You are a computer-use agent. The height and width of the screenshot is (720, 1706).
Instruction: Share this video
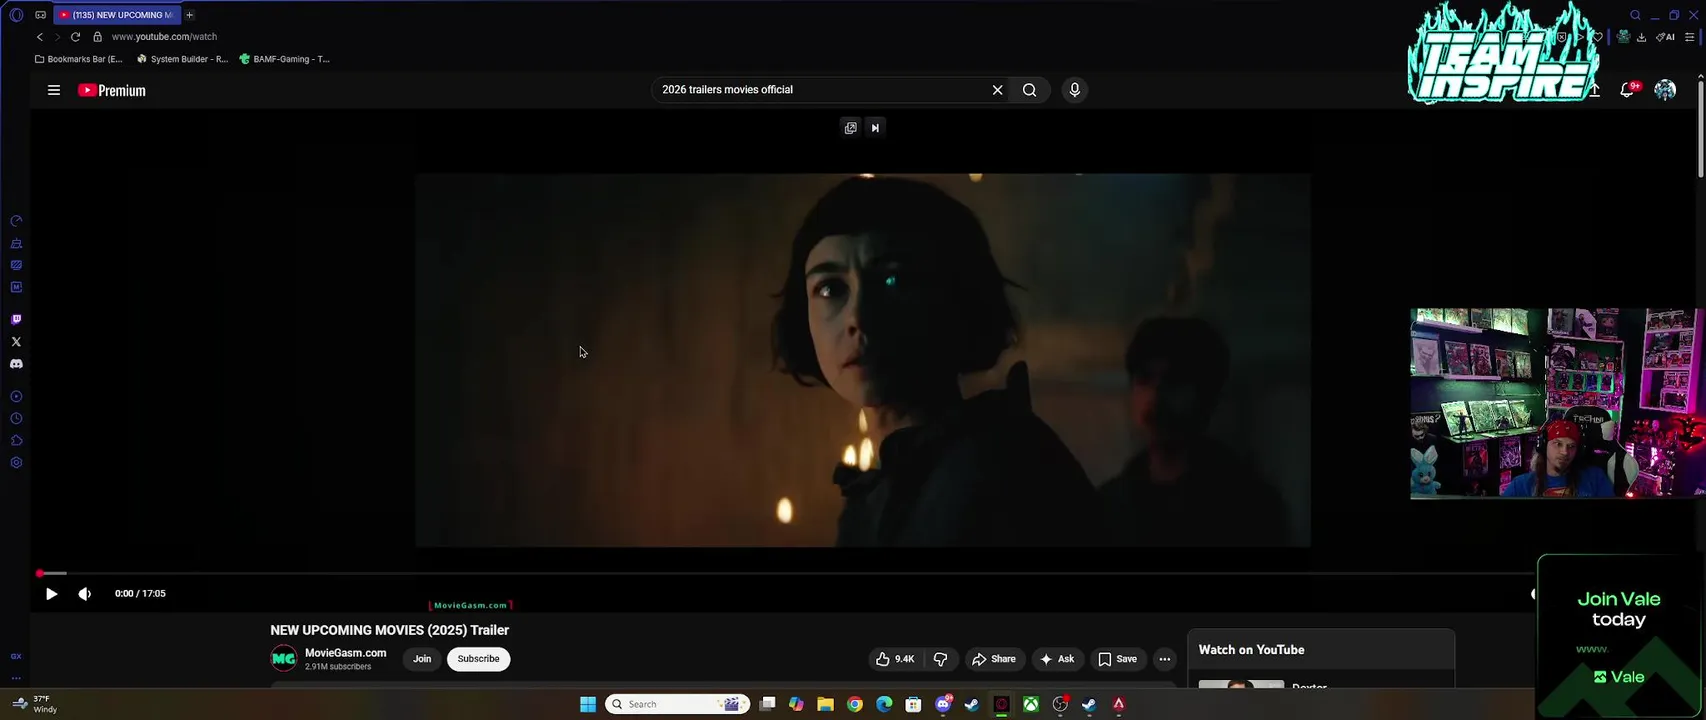[x=994, y=659]
